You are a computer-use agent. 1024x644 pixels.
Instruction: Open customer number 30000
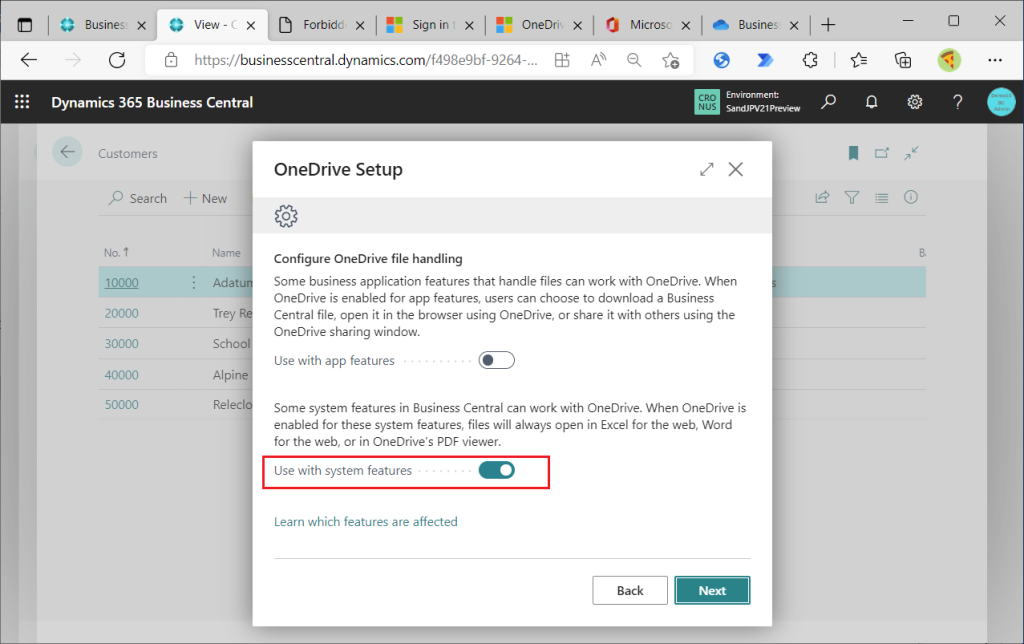tap(121, 344)
